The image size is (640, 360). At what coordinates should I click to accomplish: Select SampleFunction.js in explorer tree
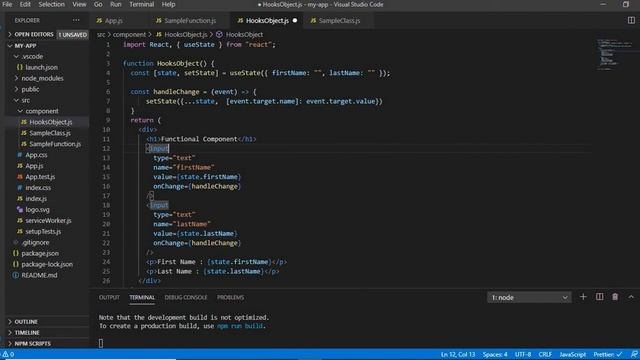click(55, 144)
